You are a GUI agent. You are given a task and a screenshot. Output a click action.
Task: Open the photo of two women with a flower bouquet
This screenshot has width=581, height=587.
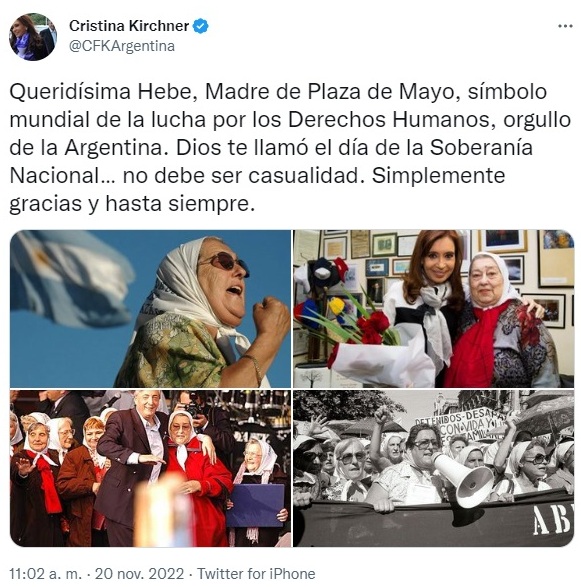point(433,308)
